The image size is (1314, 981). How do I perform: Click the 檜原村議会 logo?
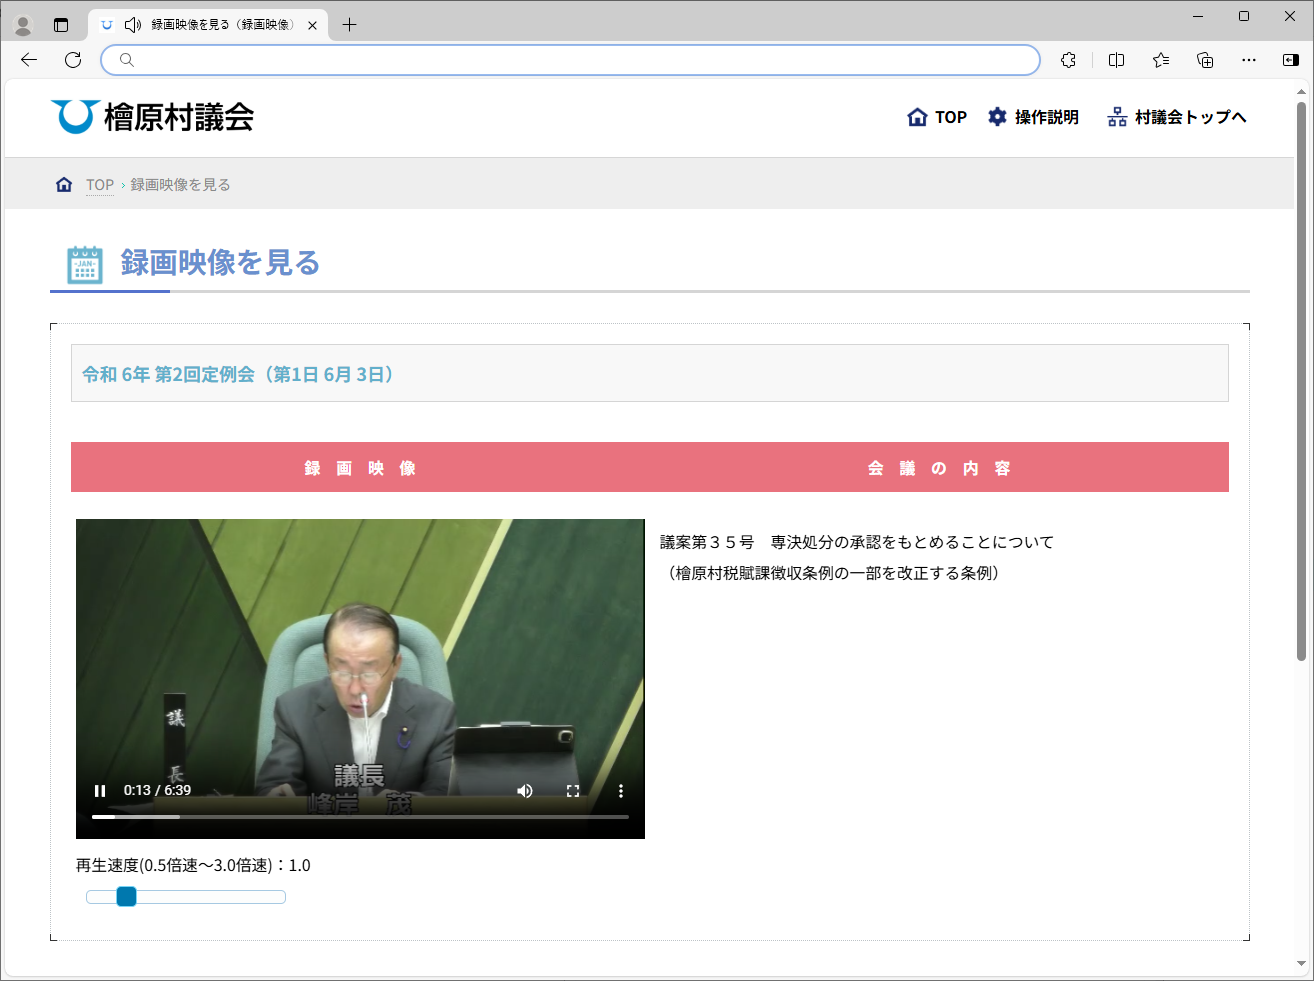click(153, 117)
